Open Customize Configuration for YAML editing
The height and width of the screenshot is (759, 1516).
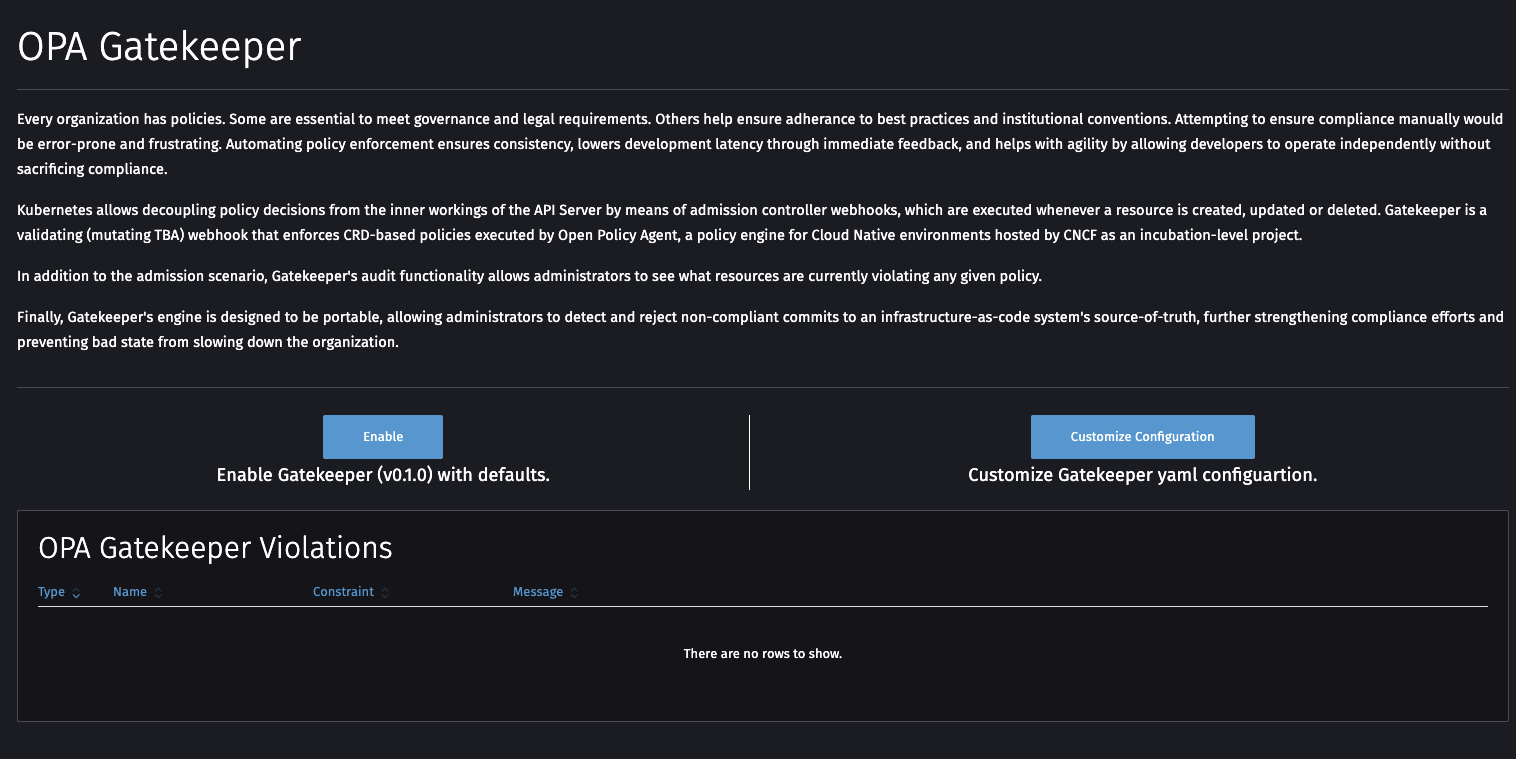1142,437
